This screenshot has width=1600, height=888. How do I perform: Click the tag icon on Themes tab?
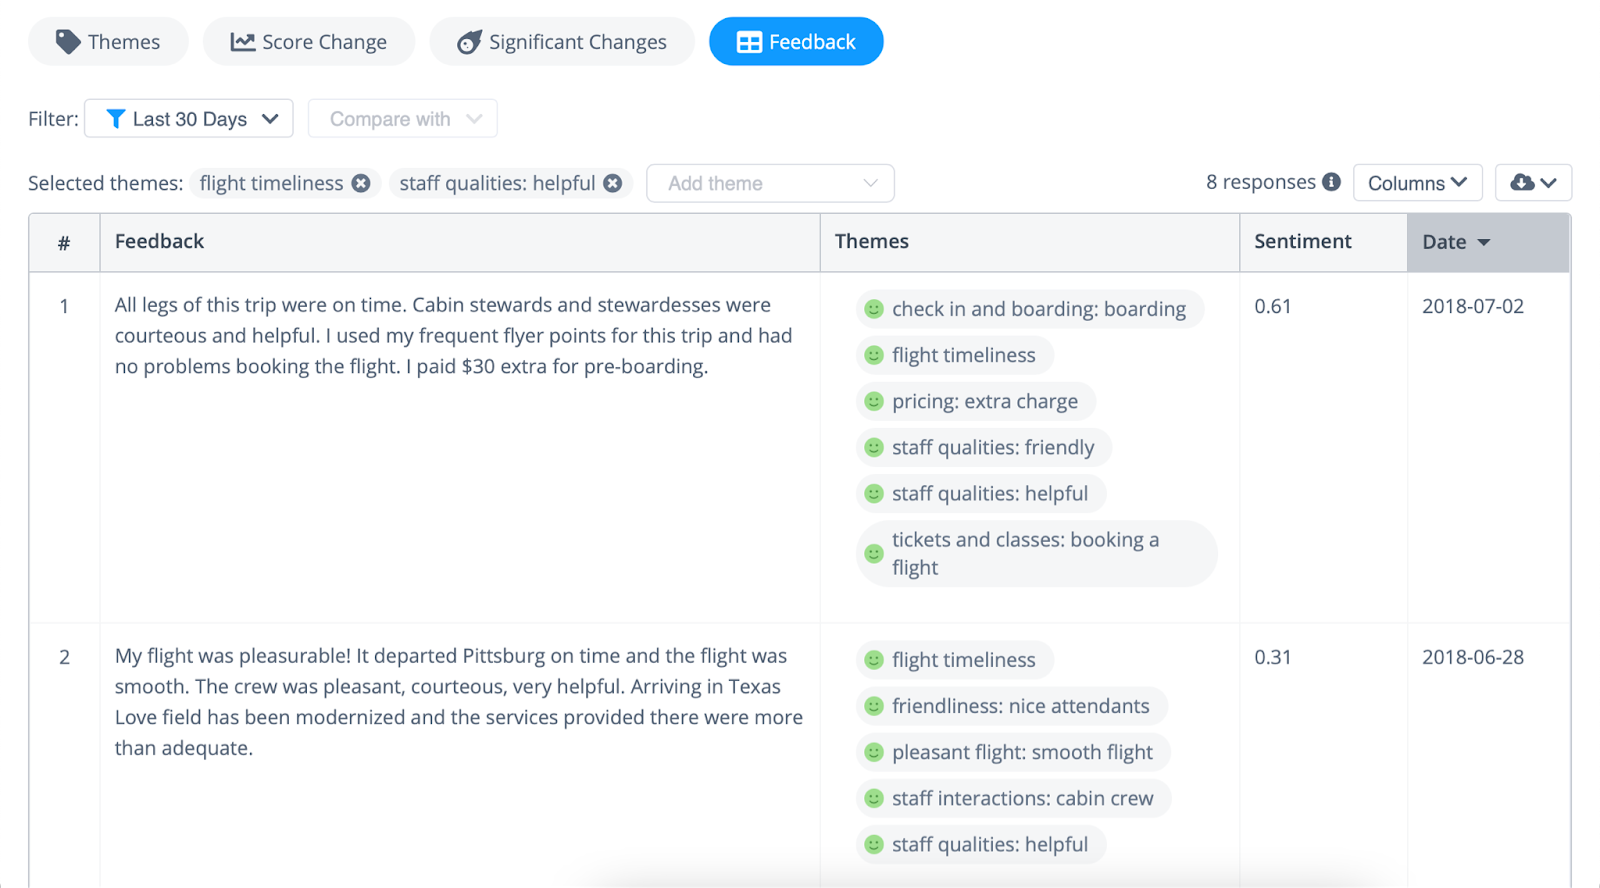68,42
